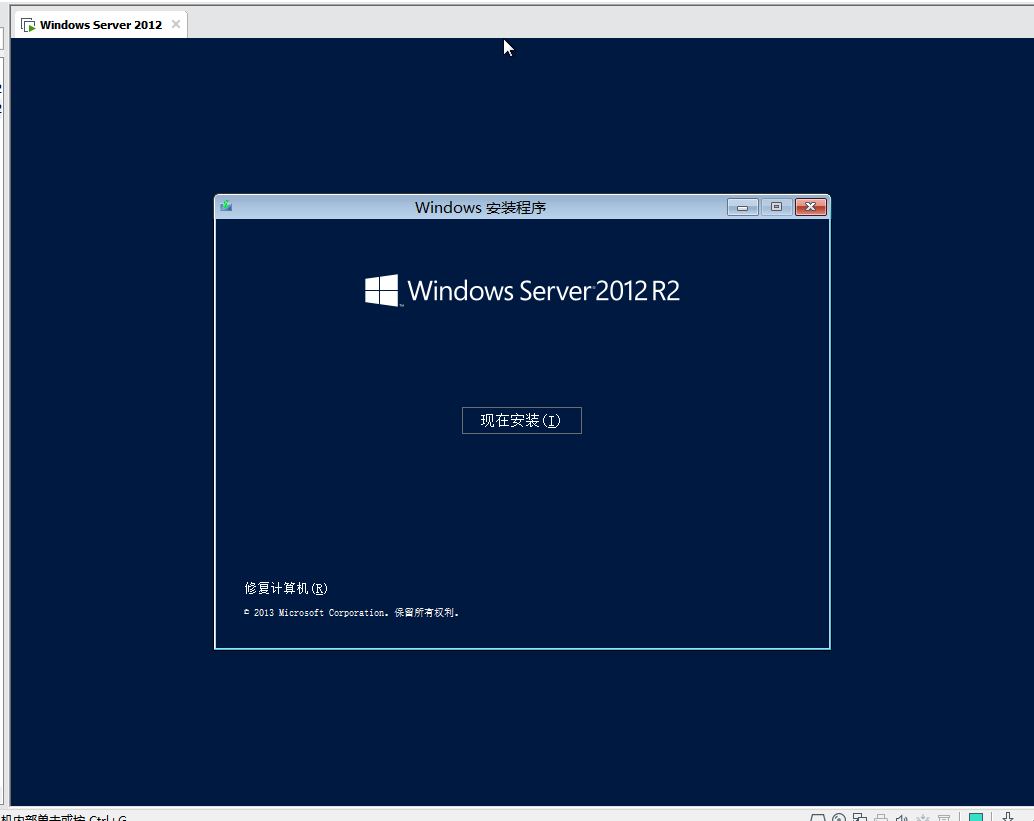Click the network adapter status icon

coord(861,818)
